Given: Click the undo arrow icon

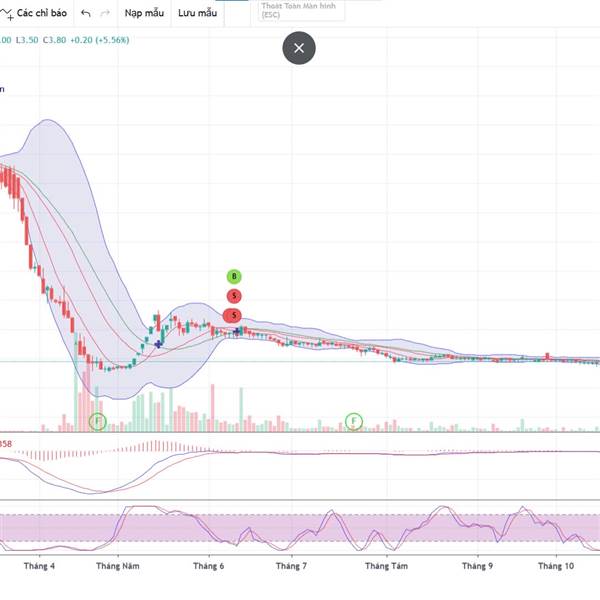Looking at the screenshot, I should pyautogui.click(x=86, y=13).
